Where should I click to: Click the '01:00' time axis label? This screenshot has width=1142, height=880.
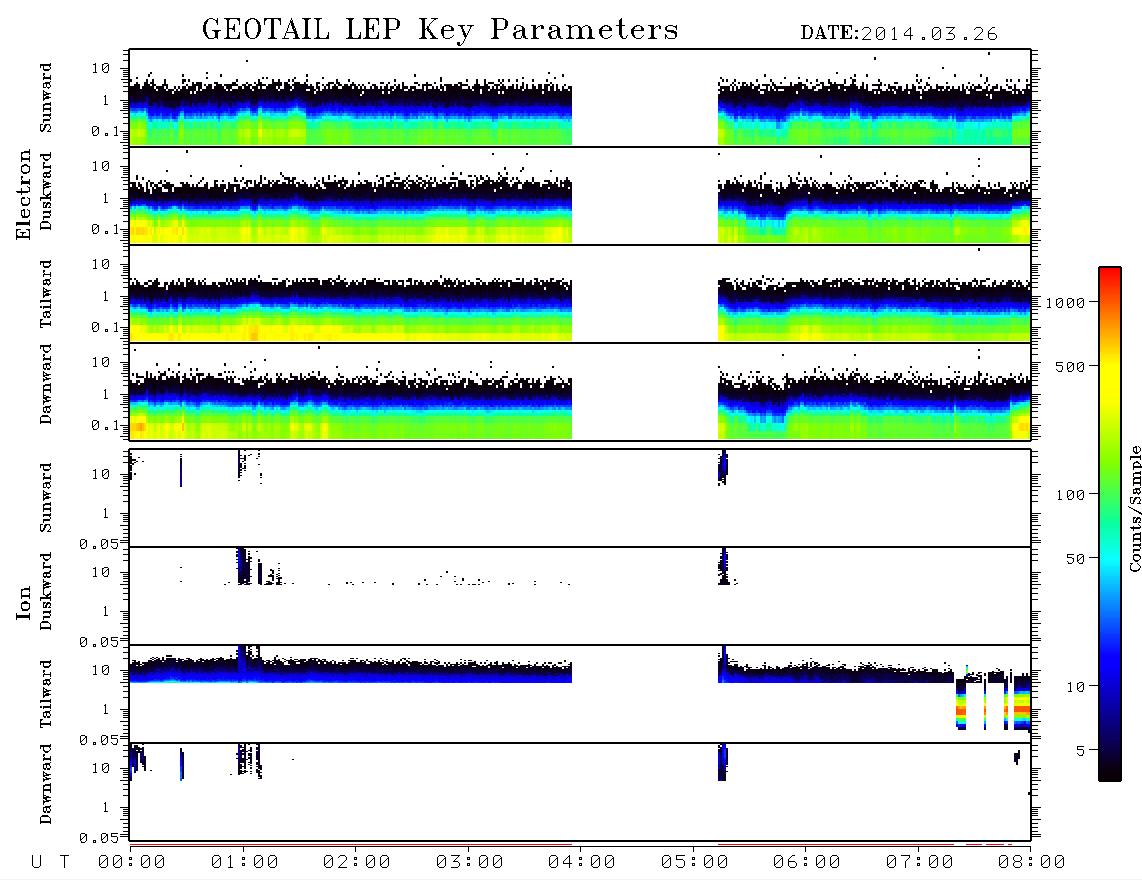(244, 863)
